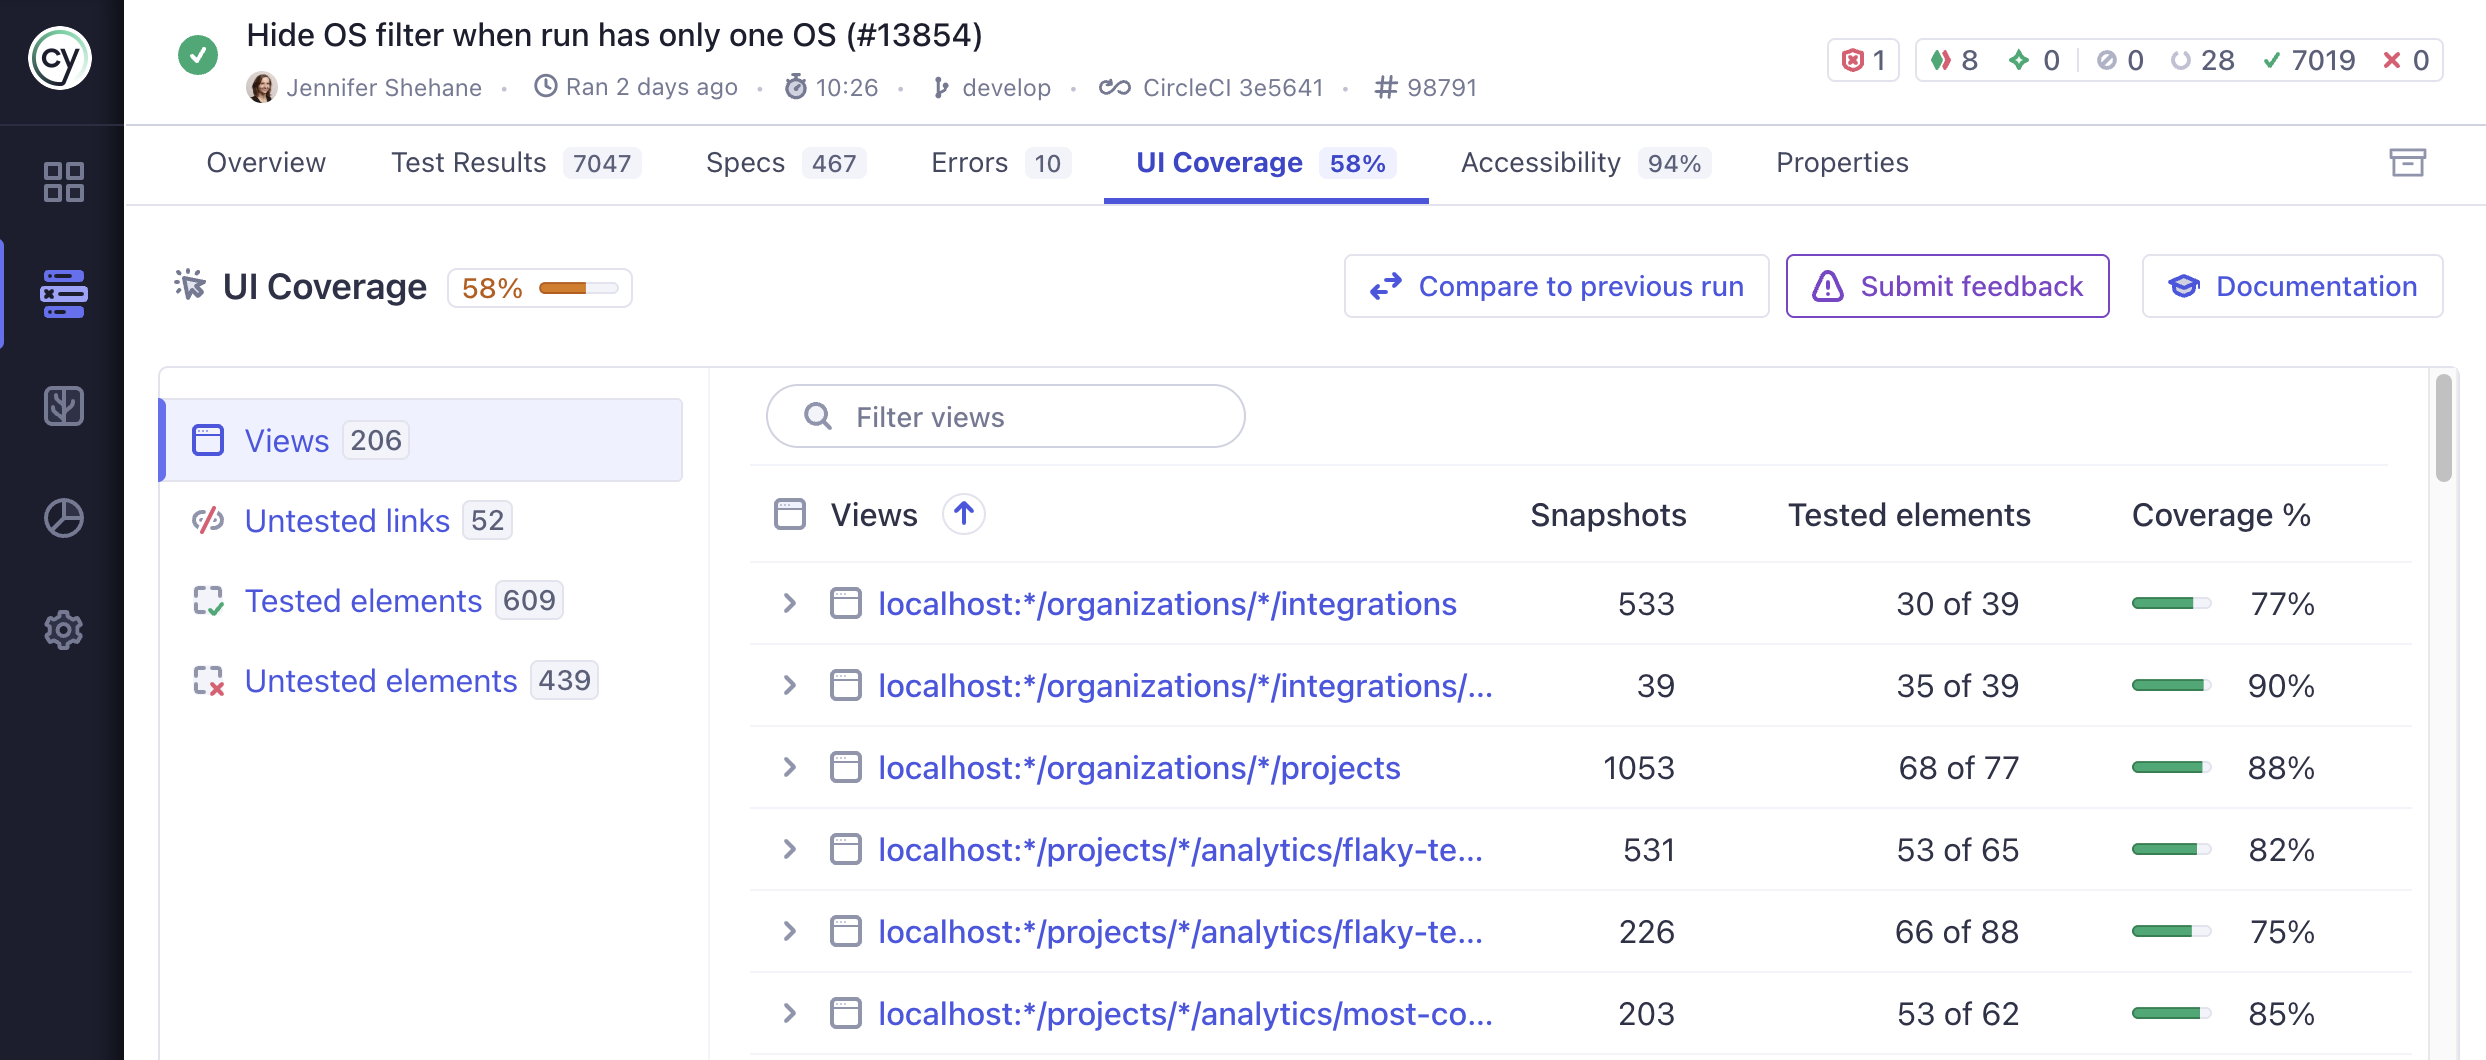The width and height of the screenshot is (2486, 1060).
Task: Click the vertical scrollbar of the views table
Action: coord(2444,428)
